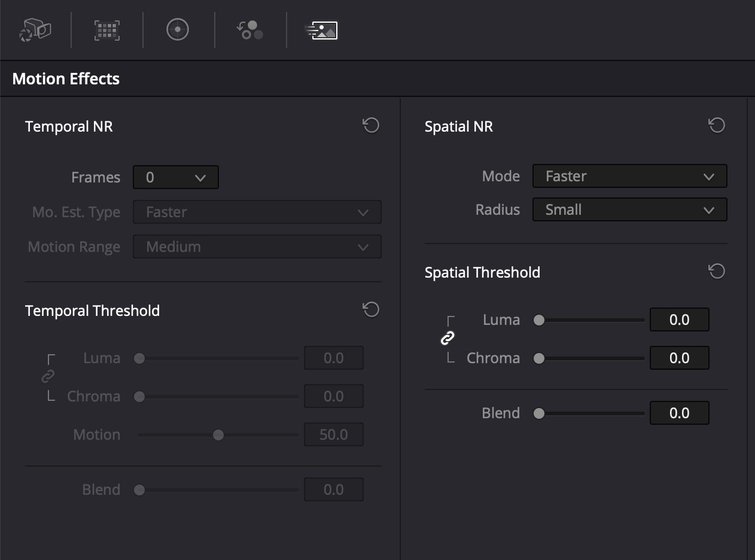Select the Motion Effects palette icon
Viewport: 755px width, 560px height.
click(322, 30)
